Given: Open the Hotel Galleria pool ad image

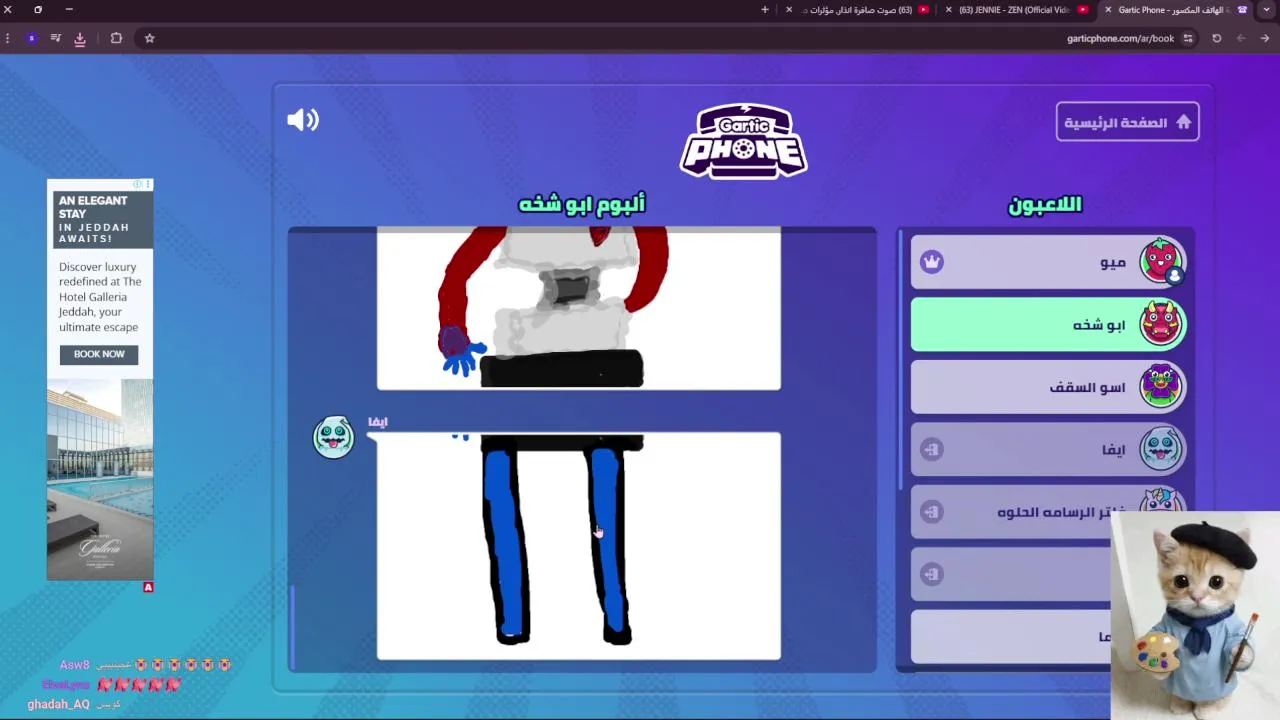Looking at the screenshot, I should click(100, 480).
